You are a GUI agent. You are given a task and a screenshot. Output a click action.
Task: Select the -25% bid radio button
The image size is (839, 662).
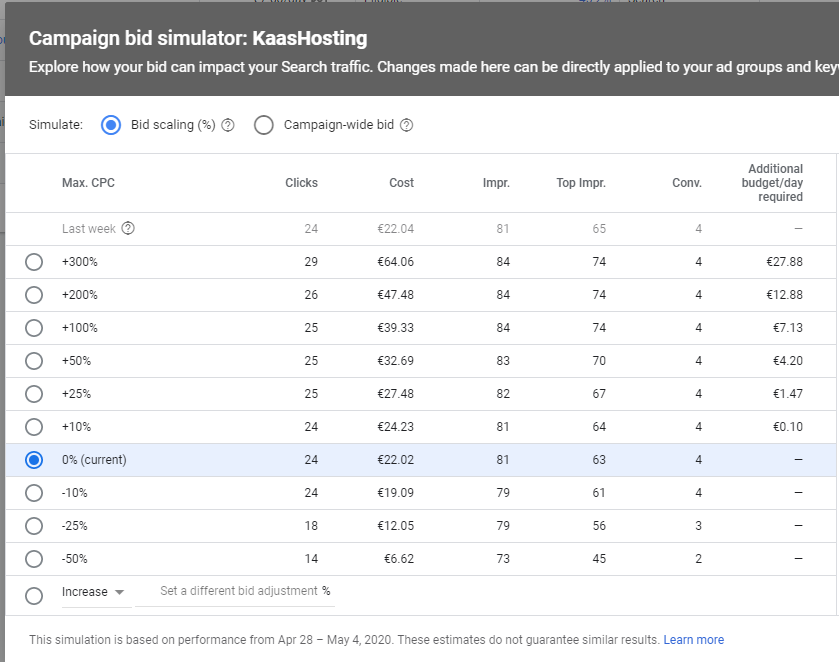point(34,526)
